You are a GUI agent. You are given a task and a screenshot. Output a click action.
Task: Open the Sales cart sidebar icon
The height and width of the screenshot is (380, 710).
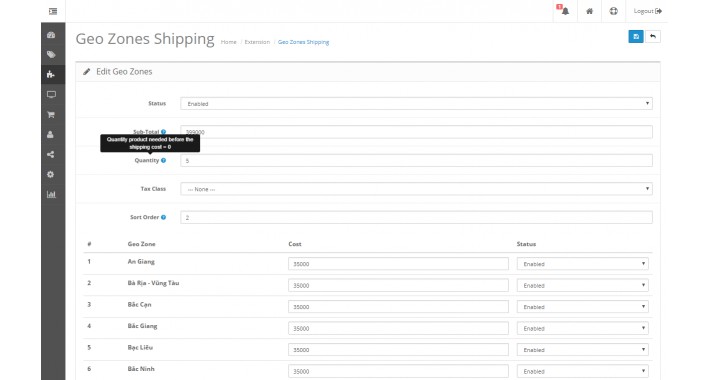[51, 115]
